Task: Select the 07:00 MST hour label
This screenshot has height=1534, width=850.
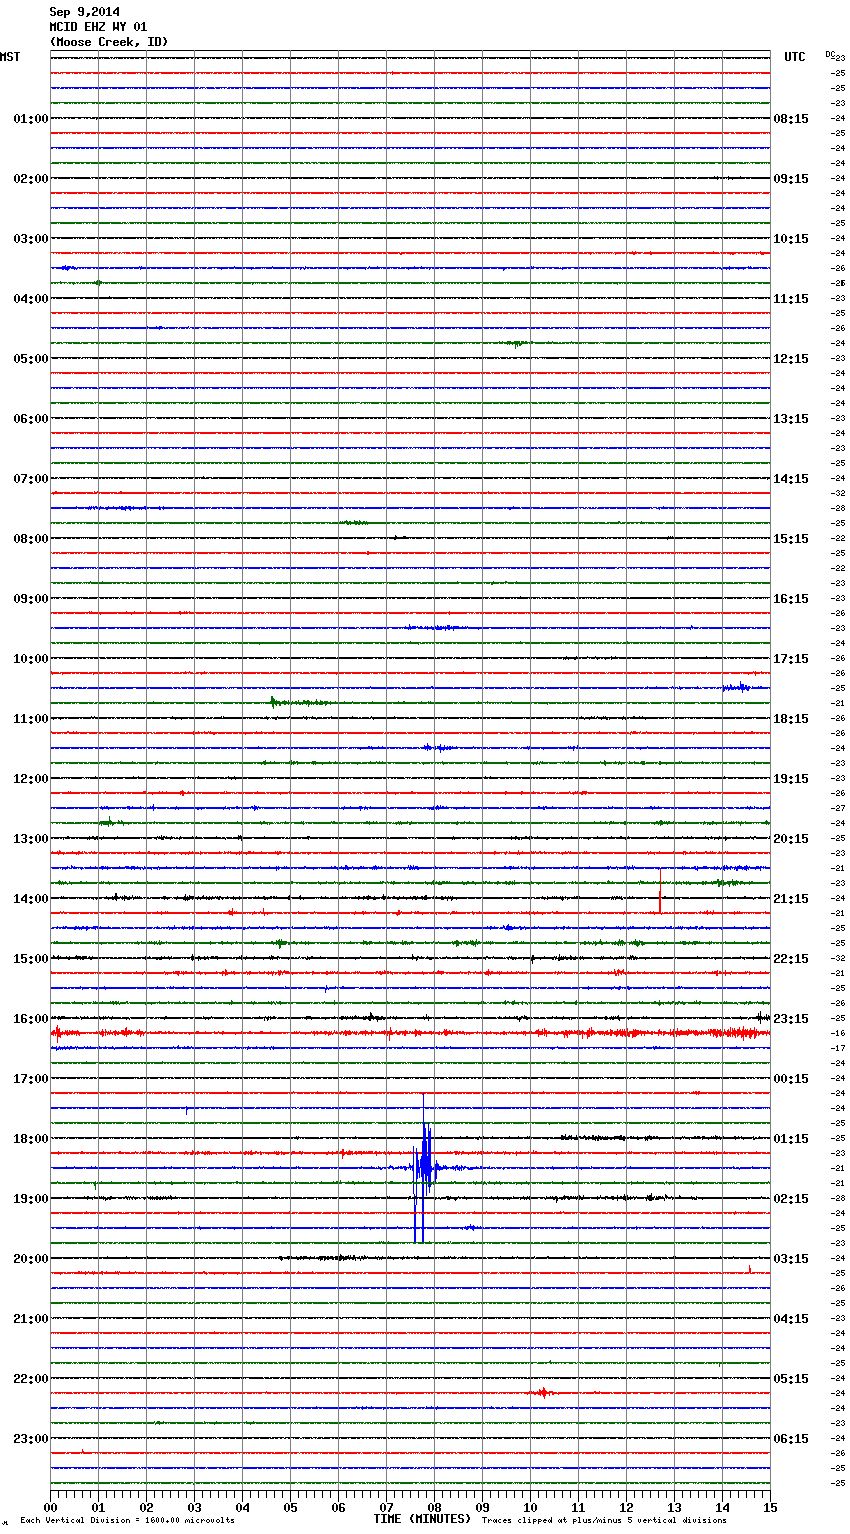Action: pos(31,479)
